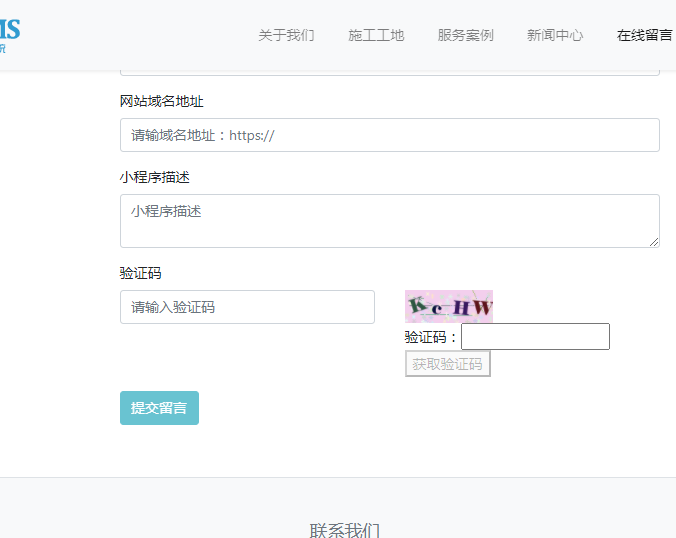
Task: Click the 网站域名地址 field label
Action: point(162,101)
